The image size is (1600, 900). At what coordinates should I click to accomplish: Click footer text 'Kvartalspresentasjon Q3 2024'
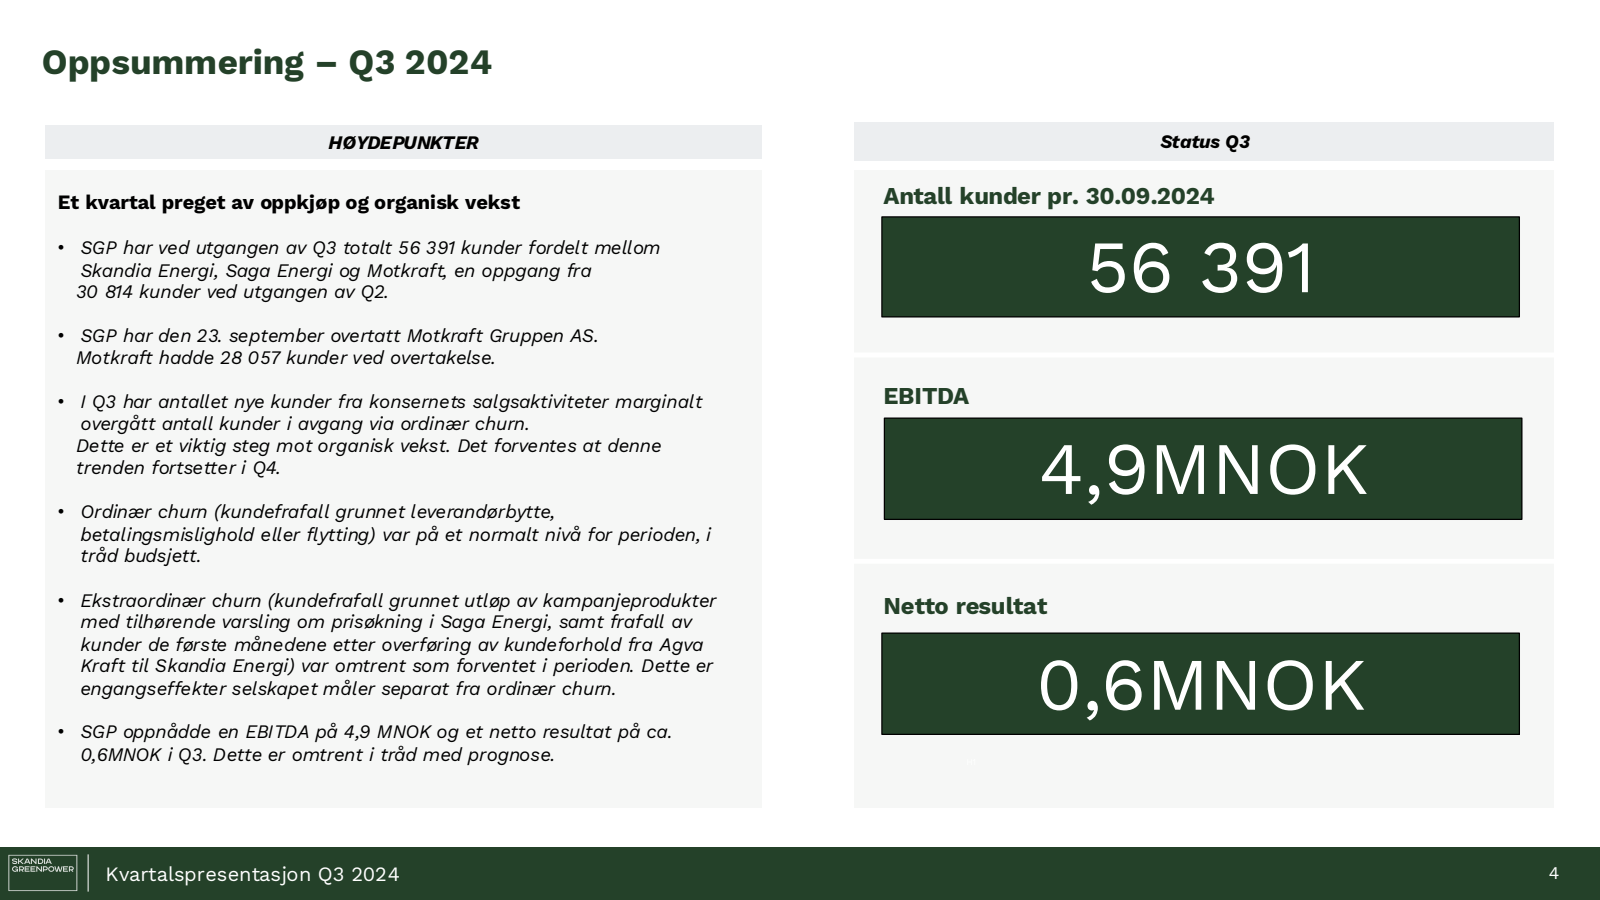pyautogui.click(x=252, y=874)
